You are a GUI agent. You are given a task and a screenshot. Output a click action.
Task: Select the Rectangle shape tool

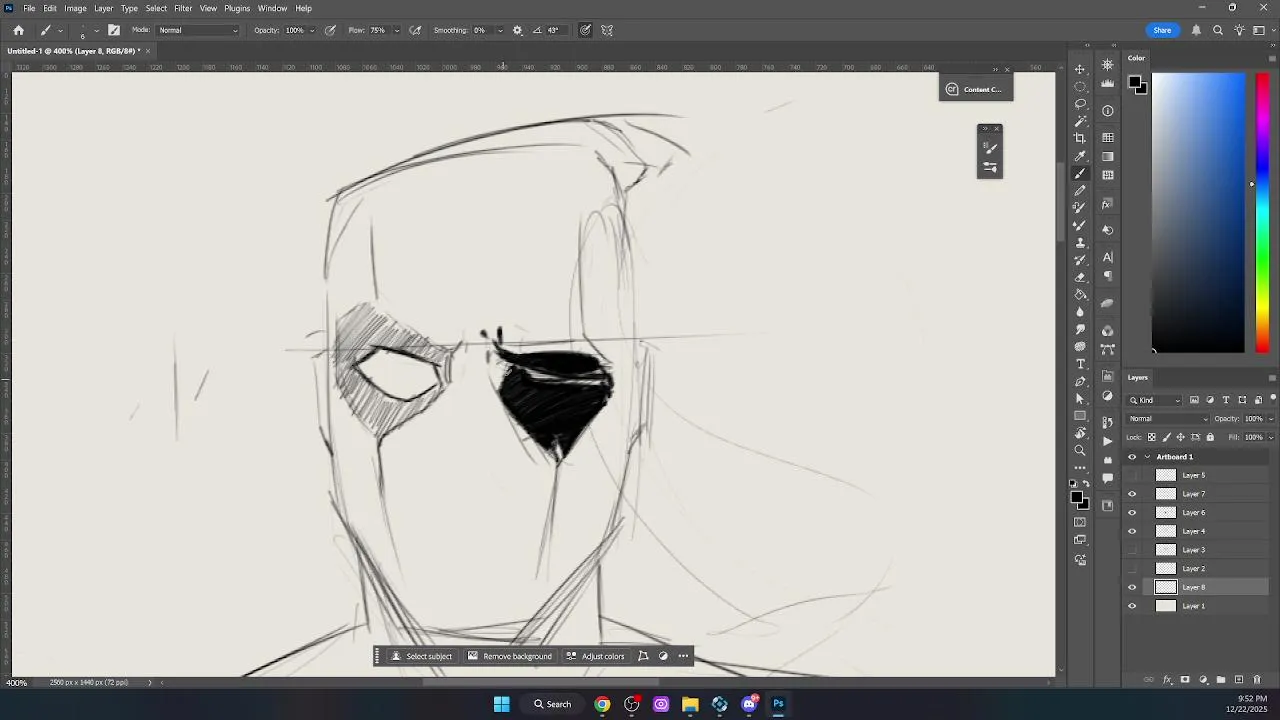click(1080, 415)
